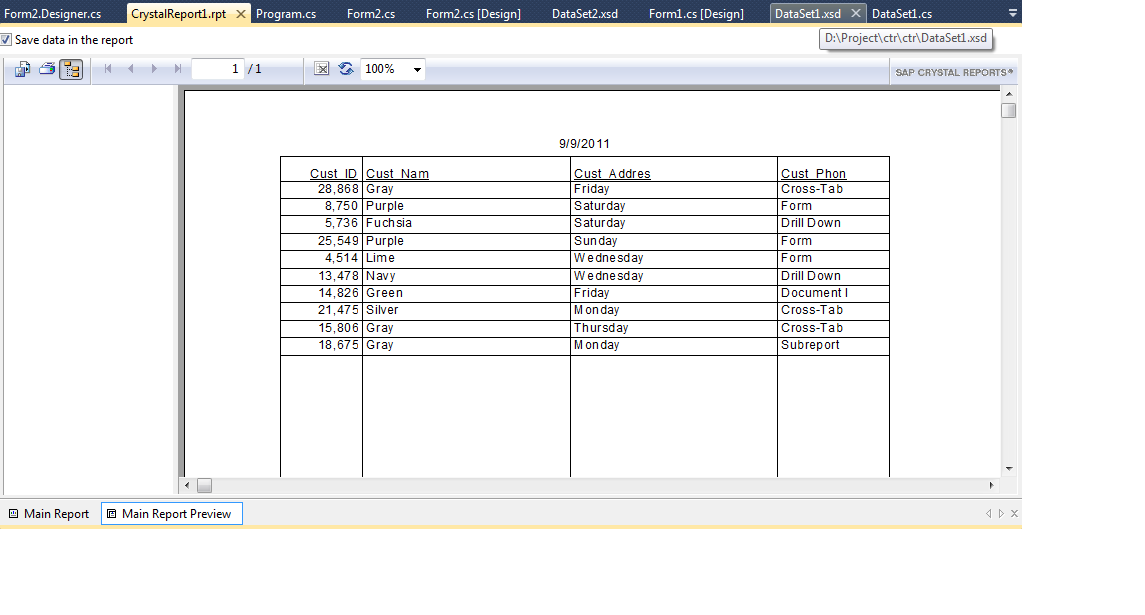The height and width of the screenshot is (615, 1145).
Task: Go to next page arrow
Action: point(153,69)
